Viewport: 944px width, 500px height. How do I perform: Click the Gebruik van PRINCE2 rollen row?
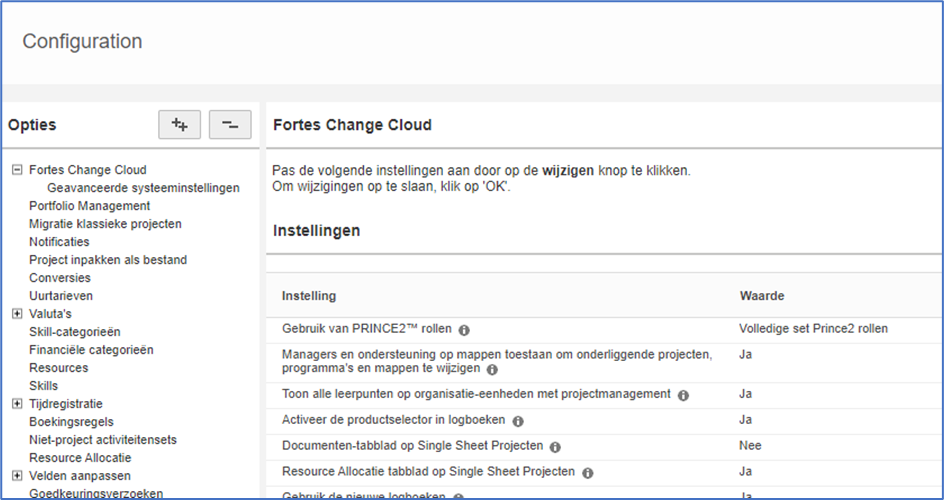tap(604, 329)
